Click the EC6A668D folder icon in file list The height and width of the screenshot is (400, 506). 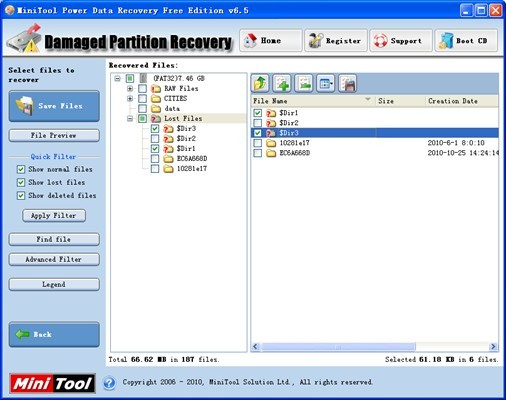coord(271,153)
